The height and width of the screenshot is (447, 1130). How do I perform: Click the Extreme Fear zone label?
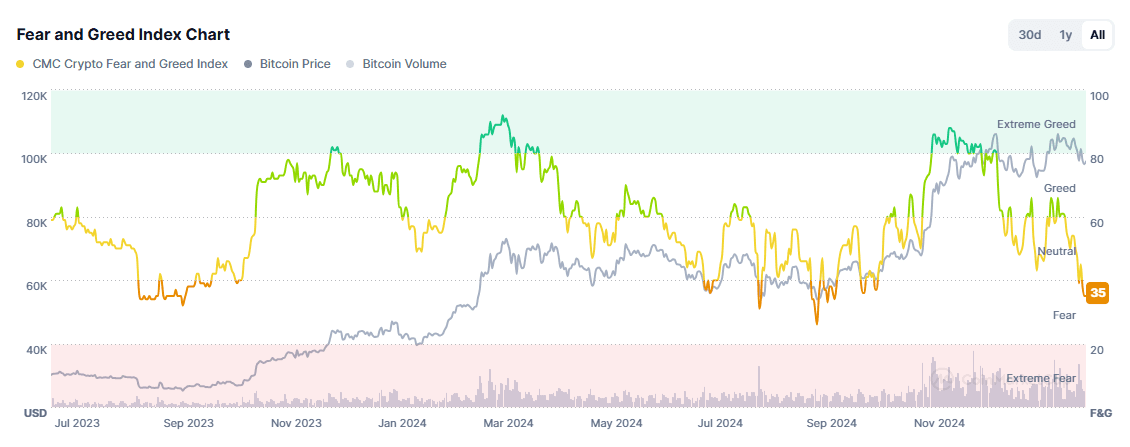point(1041,378)
